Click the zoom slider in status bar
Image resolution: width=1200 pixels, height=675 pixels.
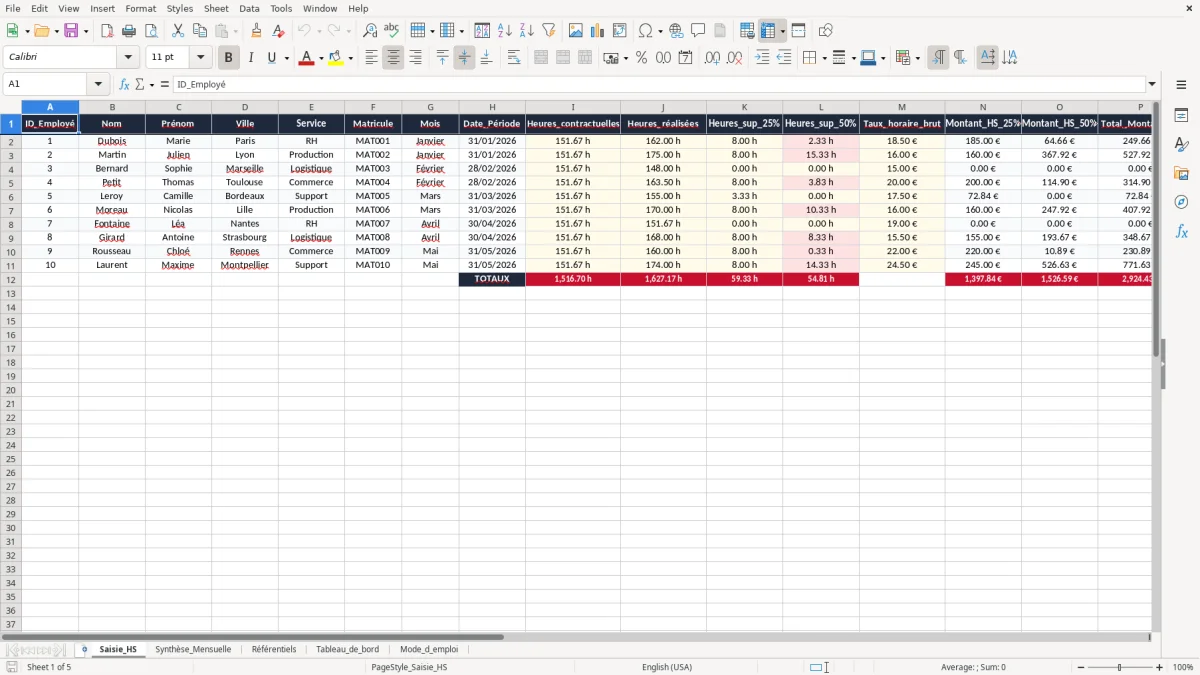1119,667
